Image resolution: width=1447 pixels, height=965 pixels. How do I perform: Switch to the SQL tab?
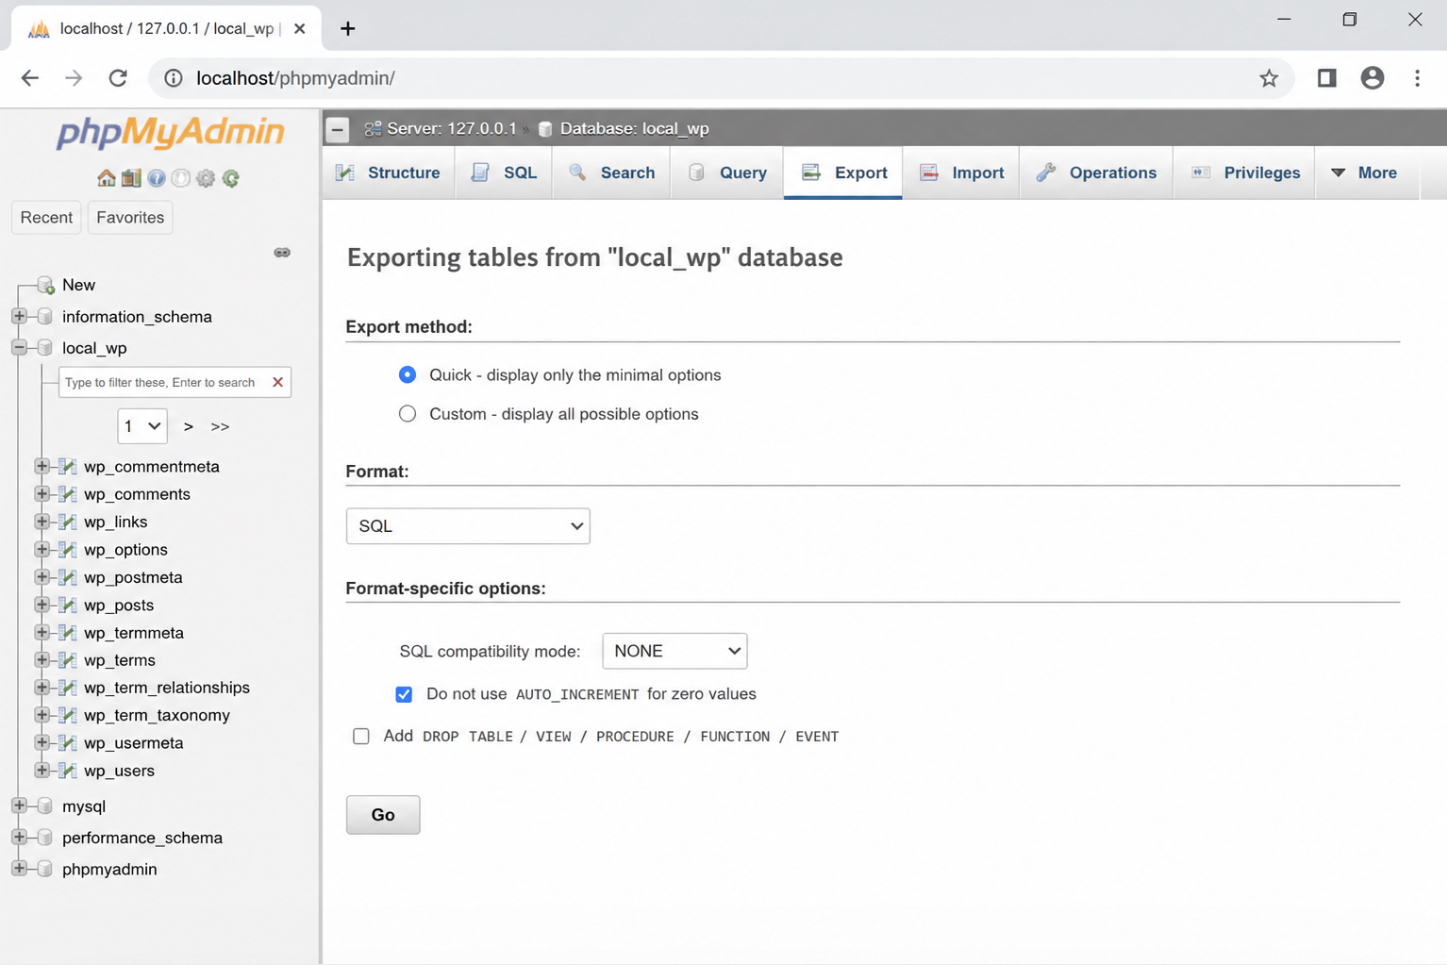pyautogui.click(x=504, y=173)
